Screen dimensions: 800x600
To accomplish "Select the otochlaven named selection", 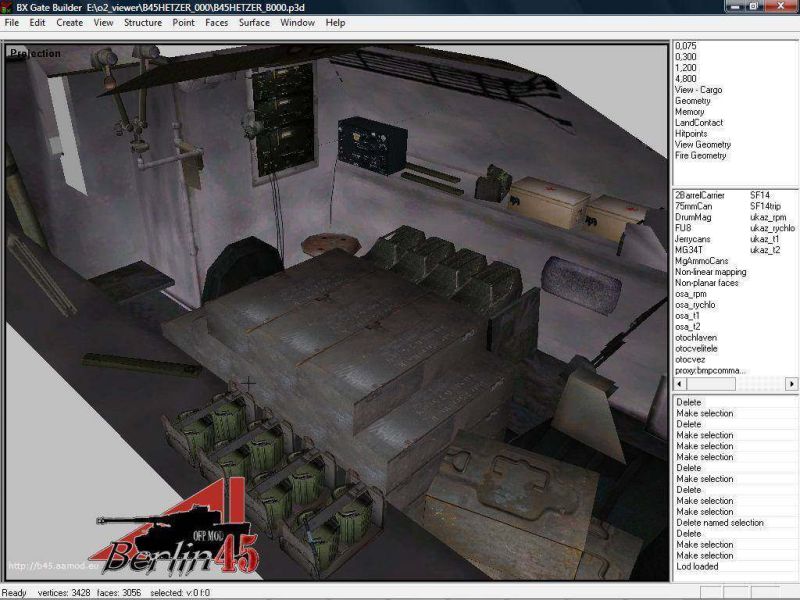I will 696,338.
